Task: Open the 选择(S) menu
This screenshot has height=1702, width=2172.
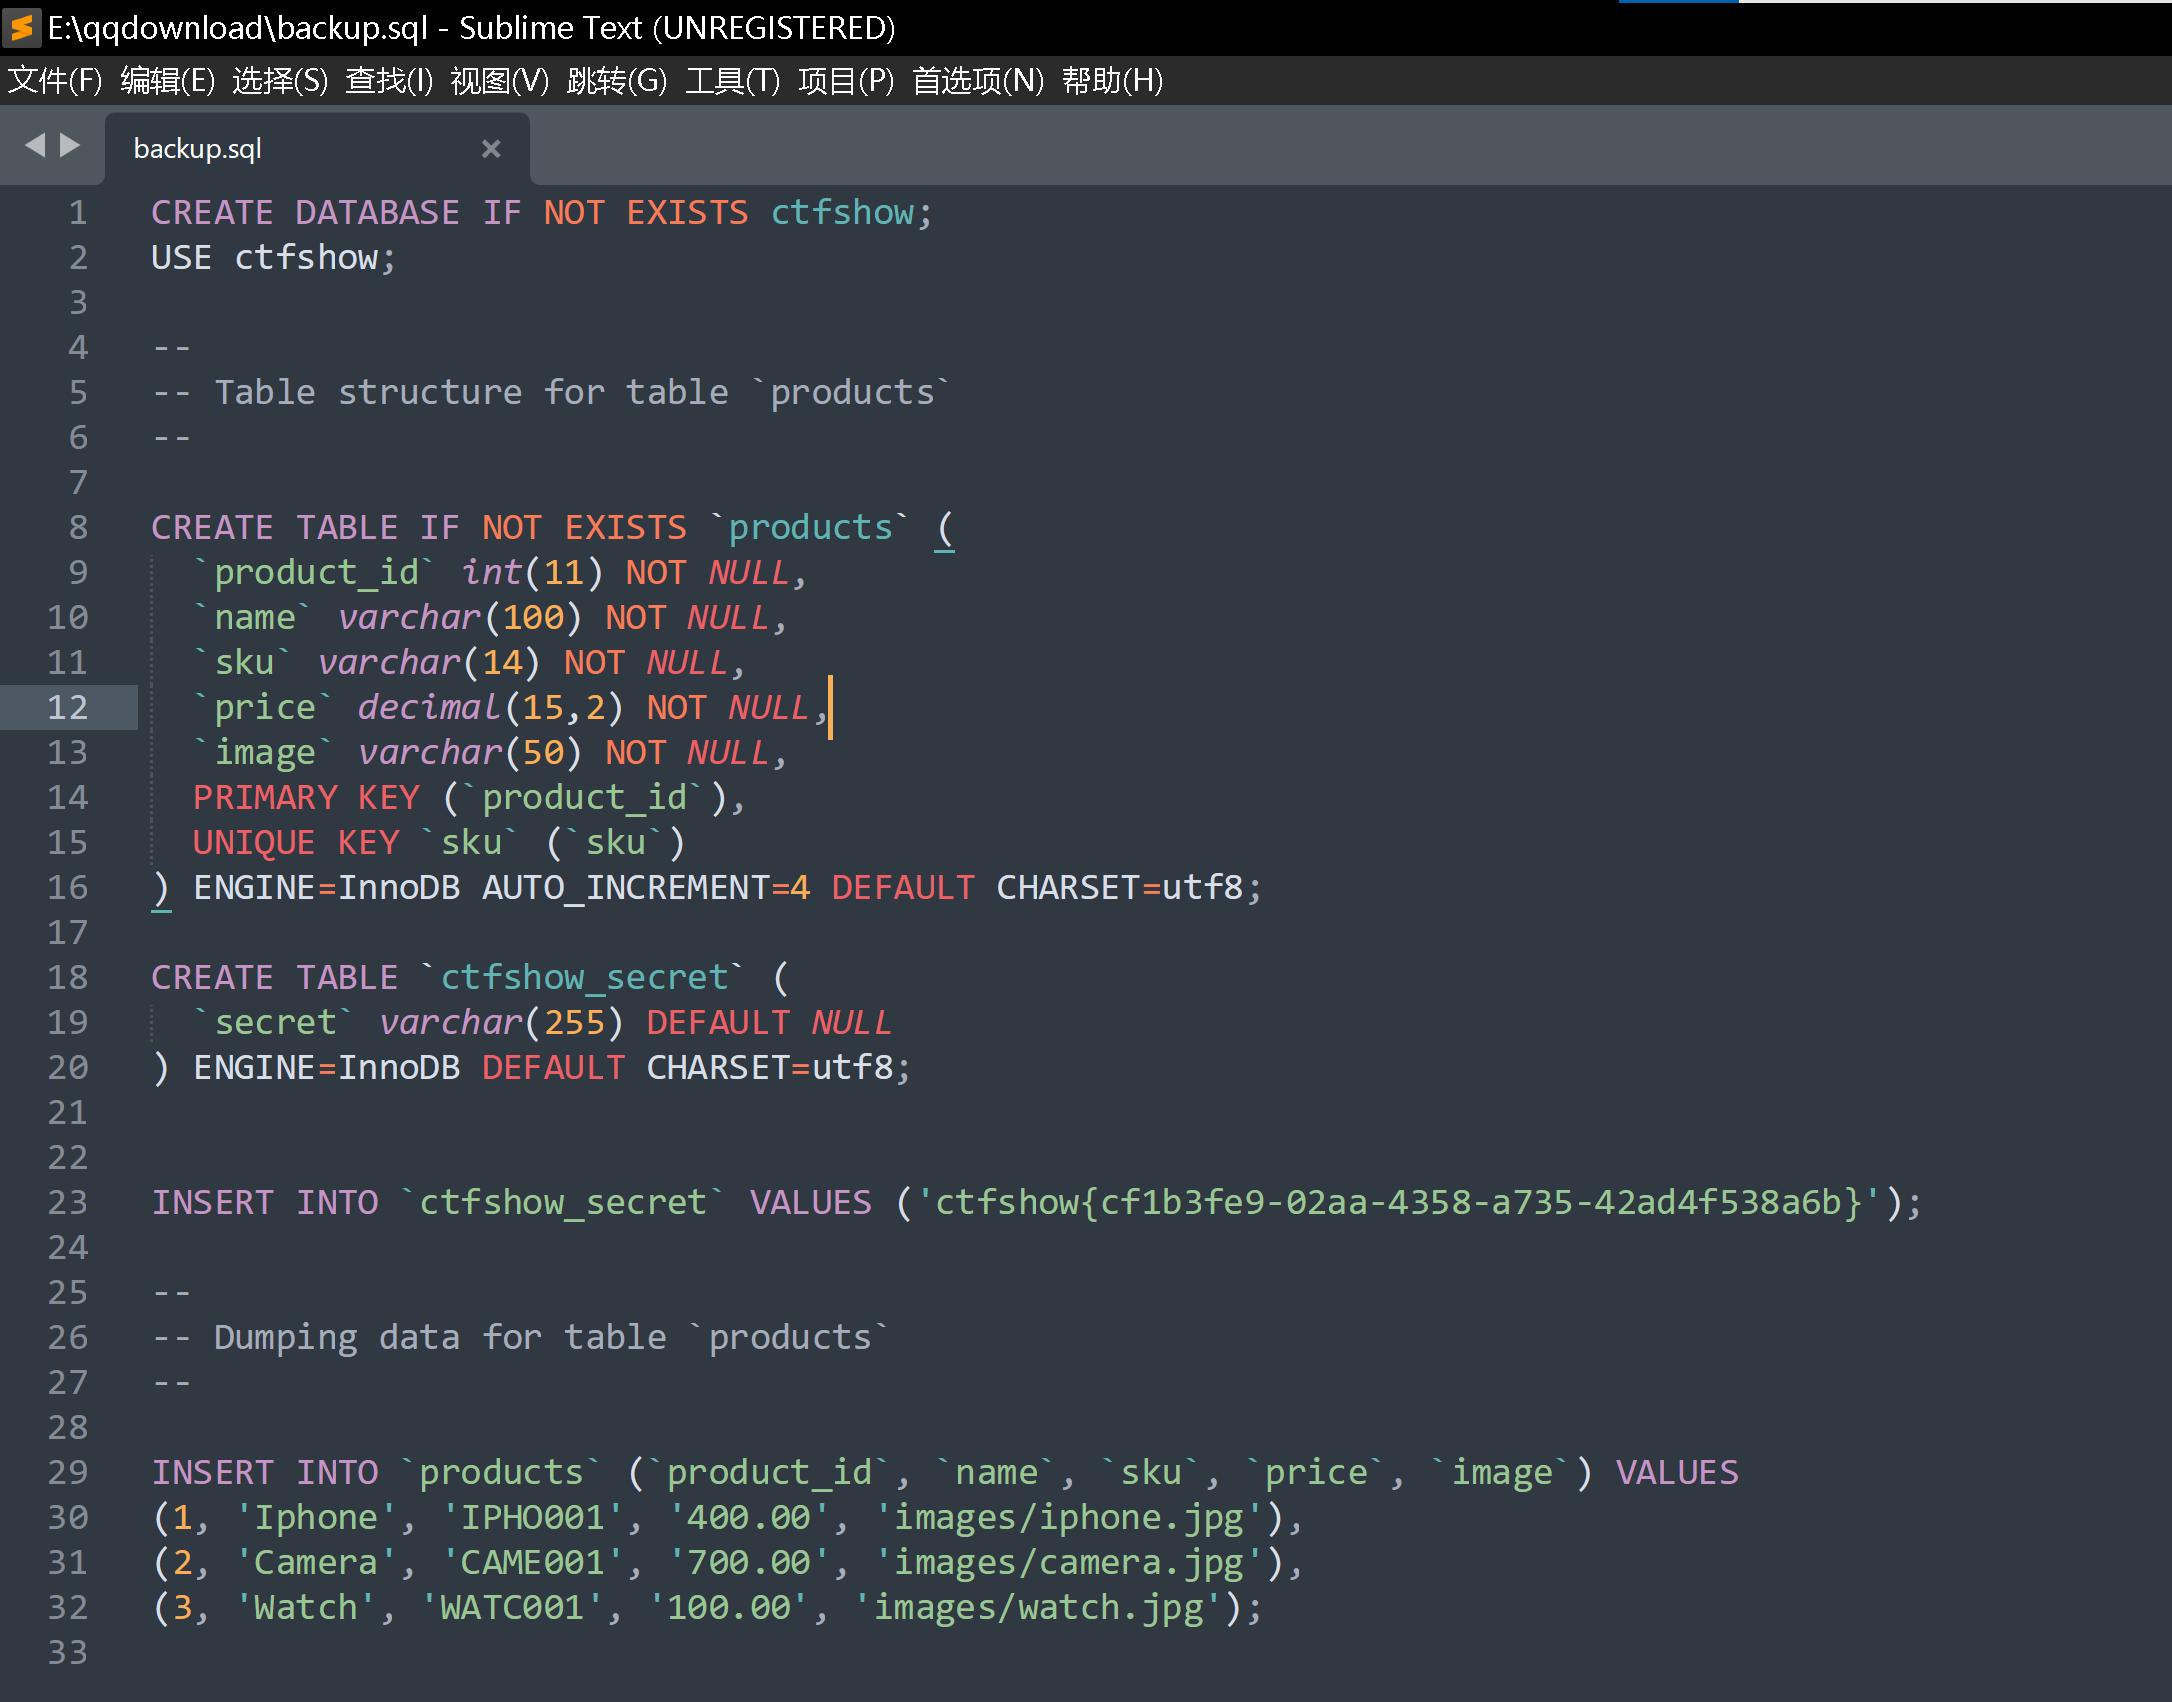Action: point(280,80)
